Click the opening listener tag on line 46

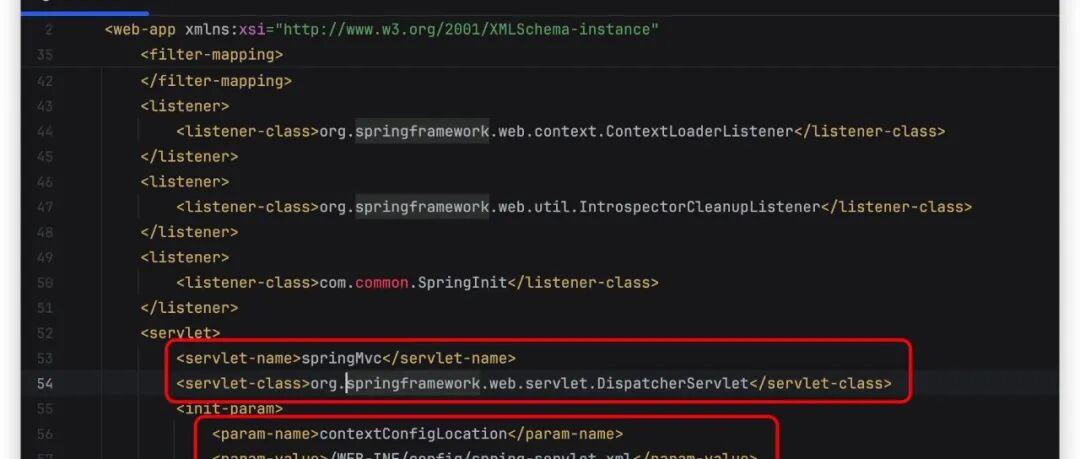pyautogui.click(x=185, y=182)
